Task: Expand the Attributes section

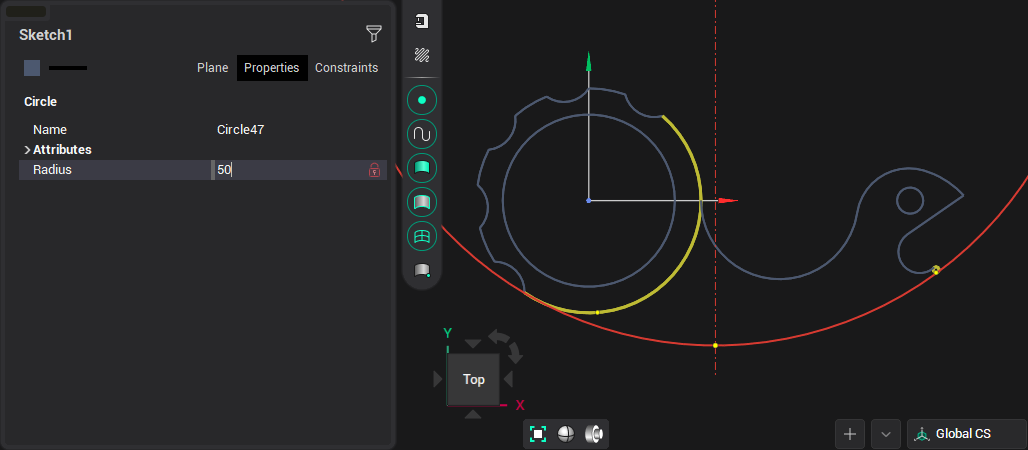Action: point(27,150)
